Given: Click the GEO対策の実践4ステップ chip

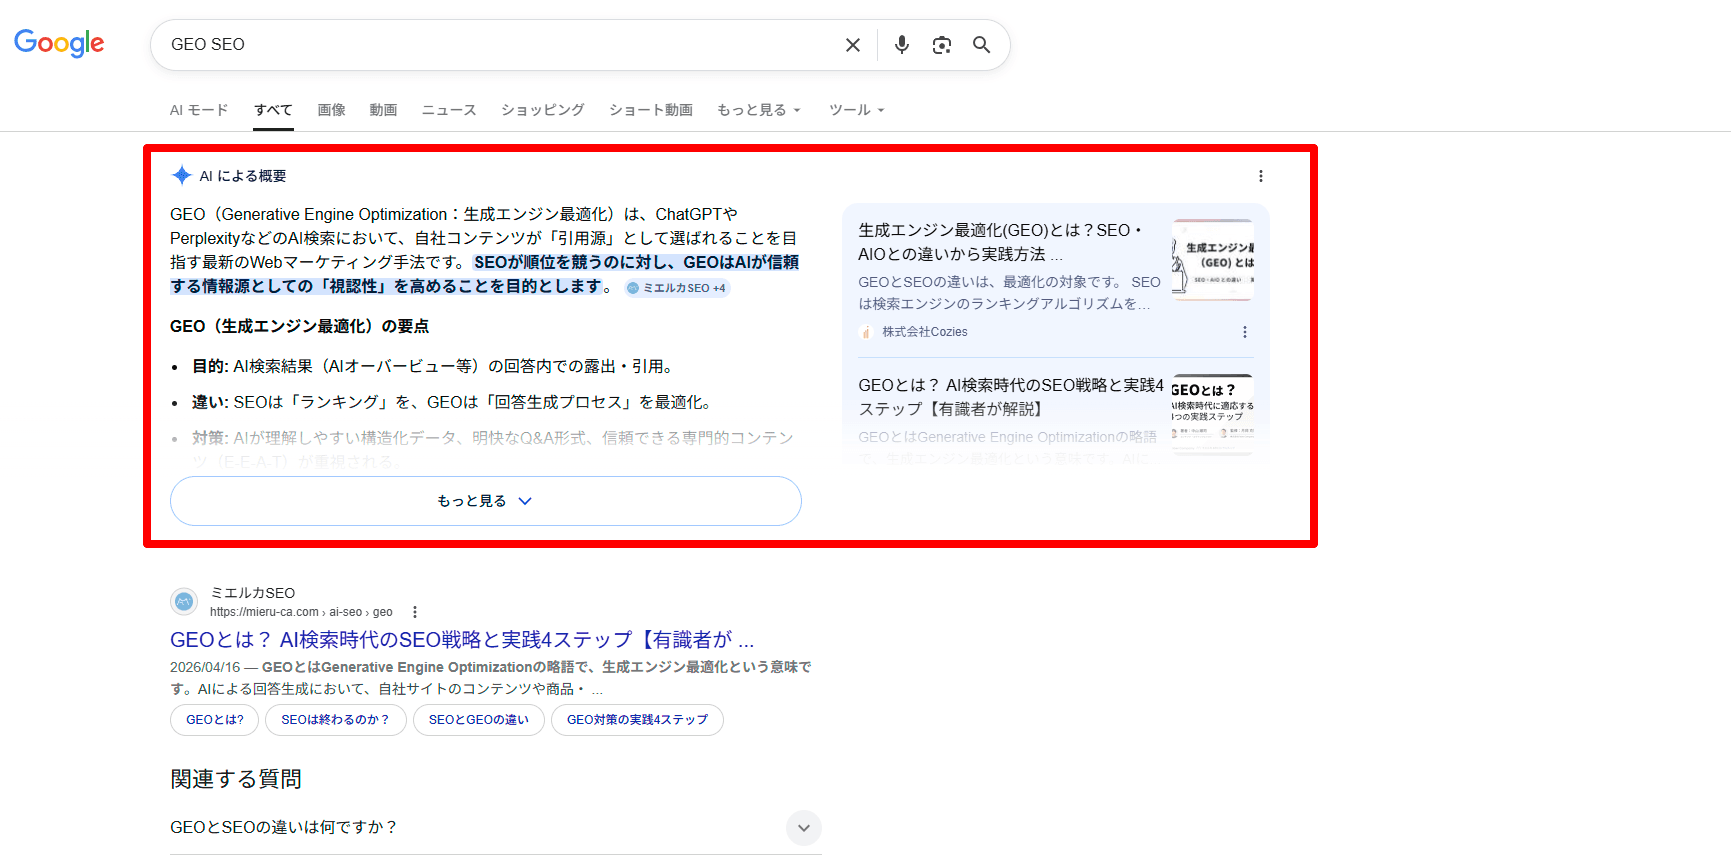Looking at the screenshot, I should click(x=637, y=720).
